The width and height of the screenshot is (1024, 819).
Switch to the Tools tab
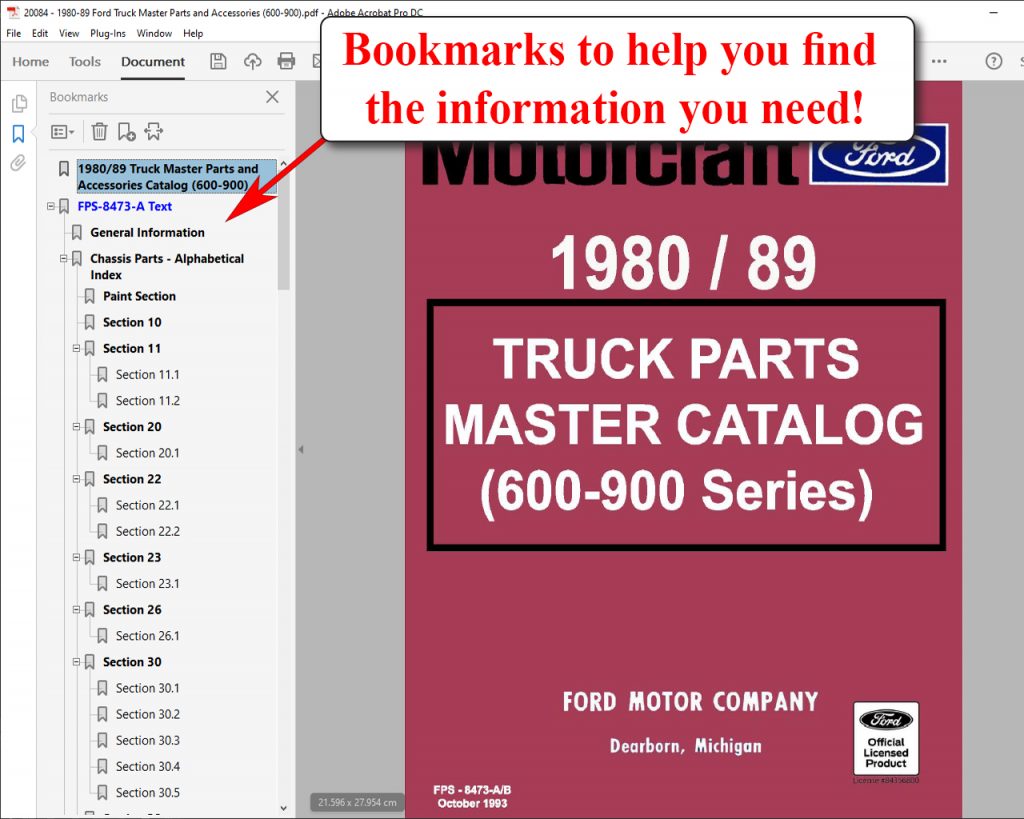(x=84, y=61)
